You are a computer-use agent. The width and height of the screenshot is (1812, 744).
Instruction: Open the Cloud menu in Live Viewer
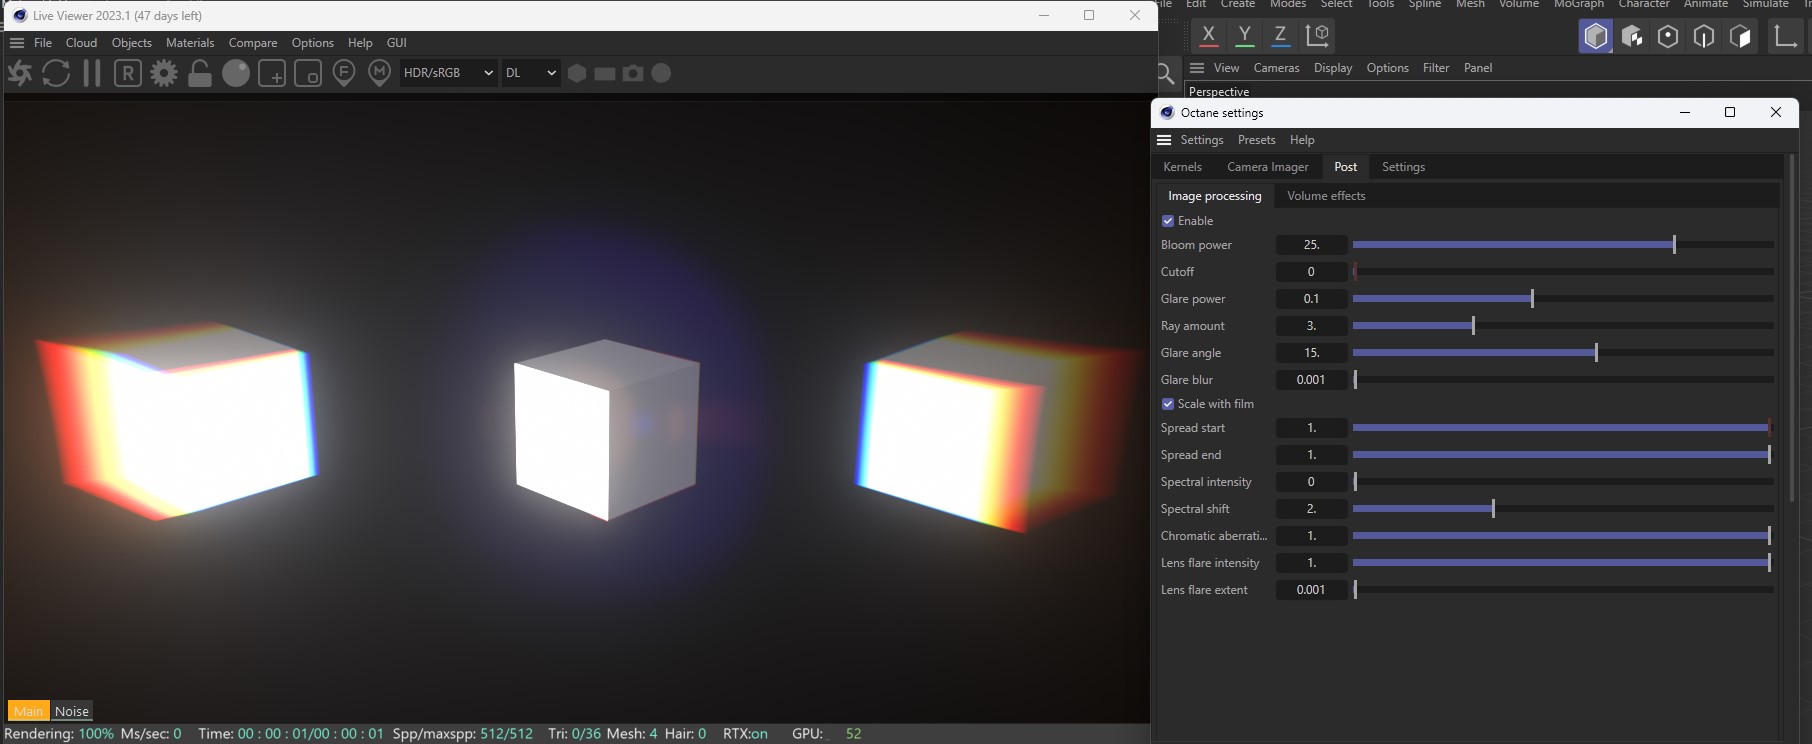(x=81, y=43)
